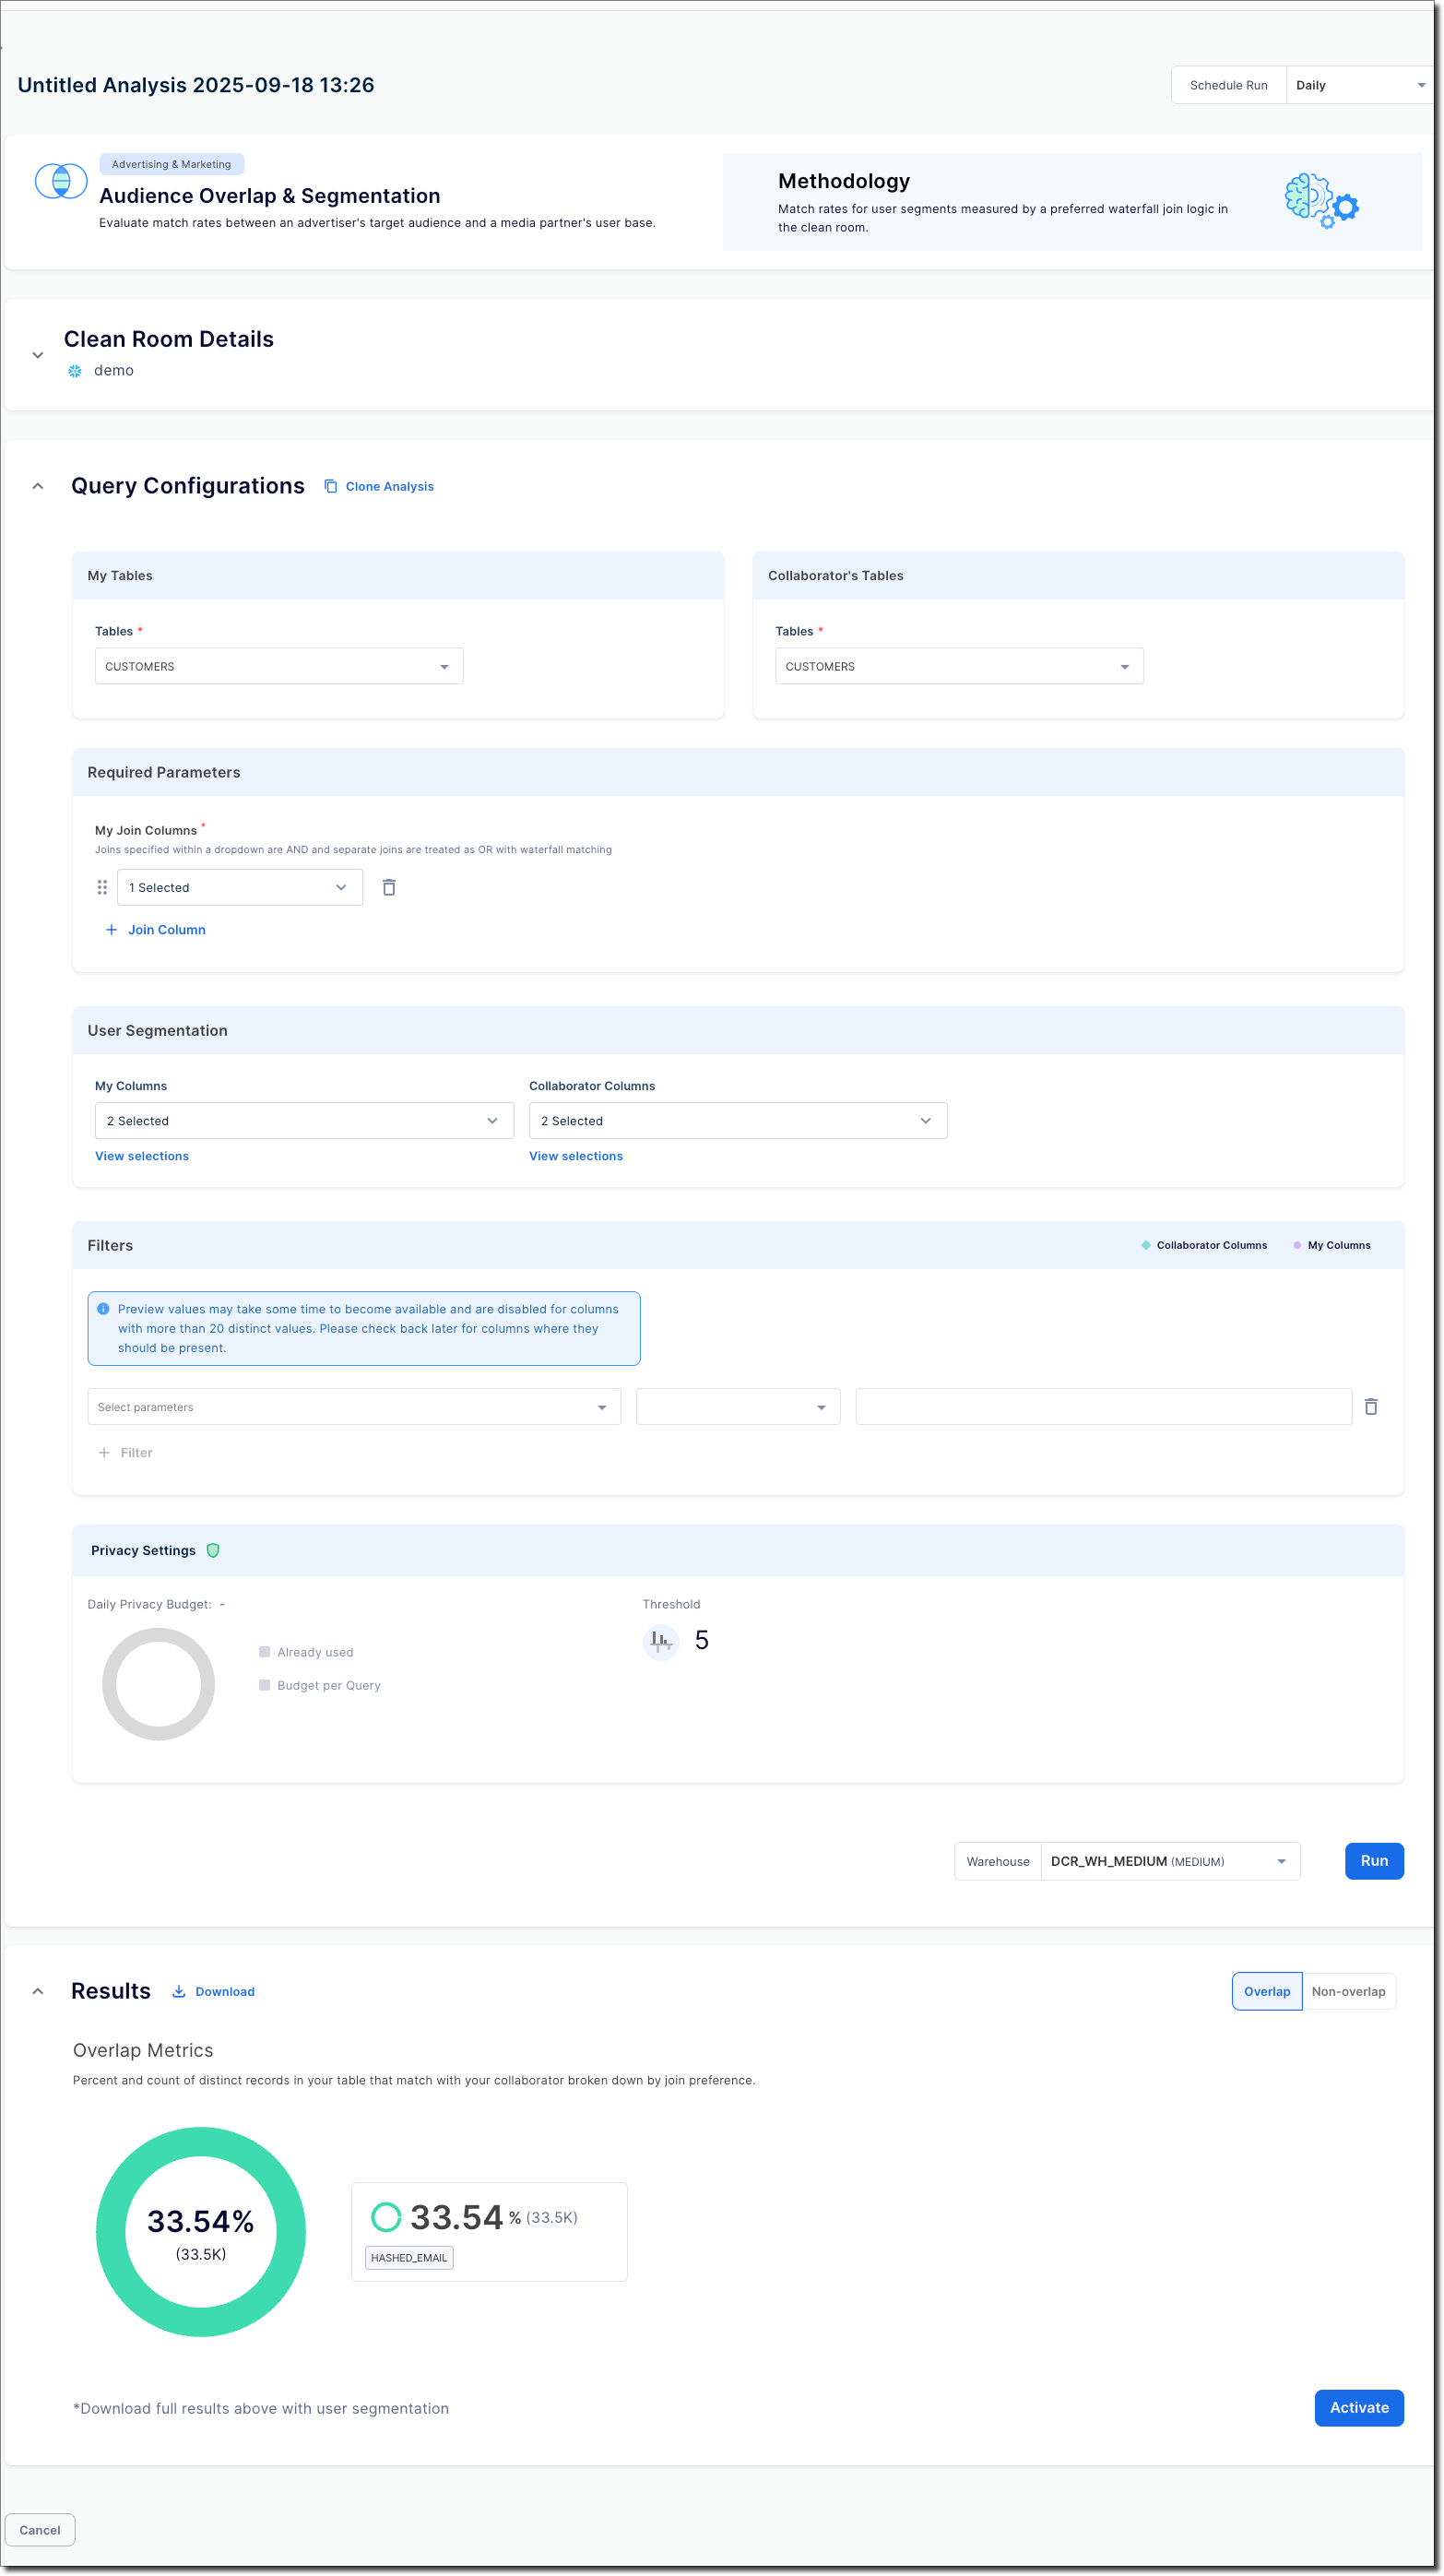This screenshot has height=2576, width=1444.
Task: Click the Collaborator Columns legend marker
Action: pyautogui.click(x=1145, y=1245)
